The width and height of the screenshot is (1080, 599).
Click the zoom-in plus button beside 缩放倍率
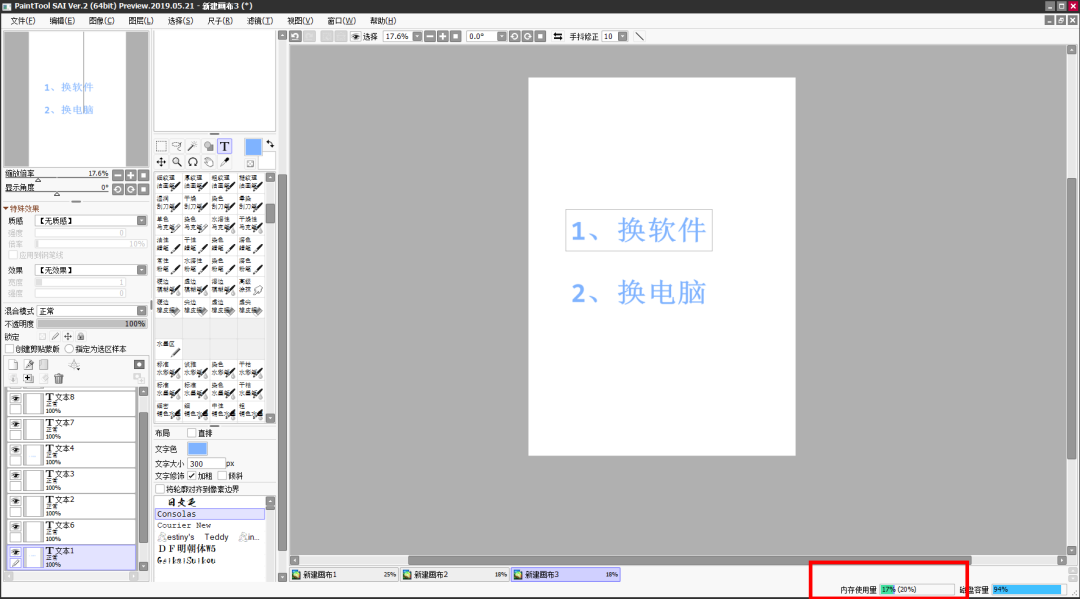click(130, 175)
